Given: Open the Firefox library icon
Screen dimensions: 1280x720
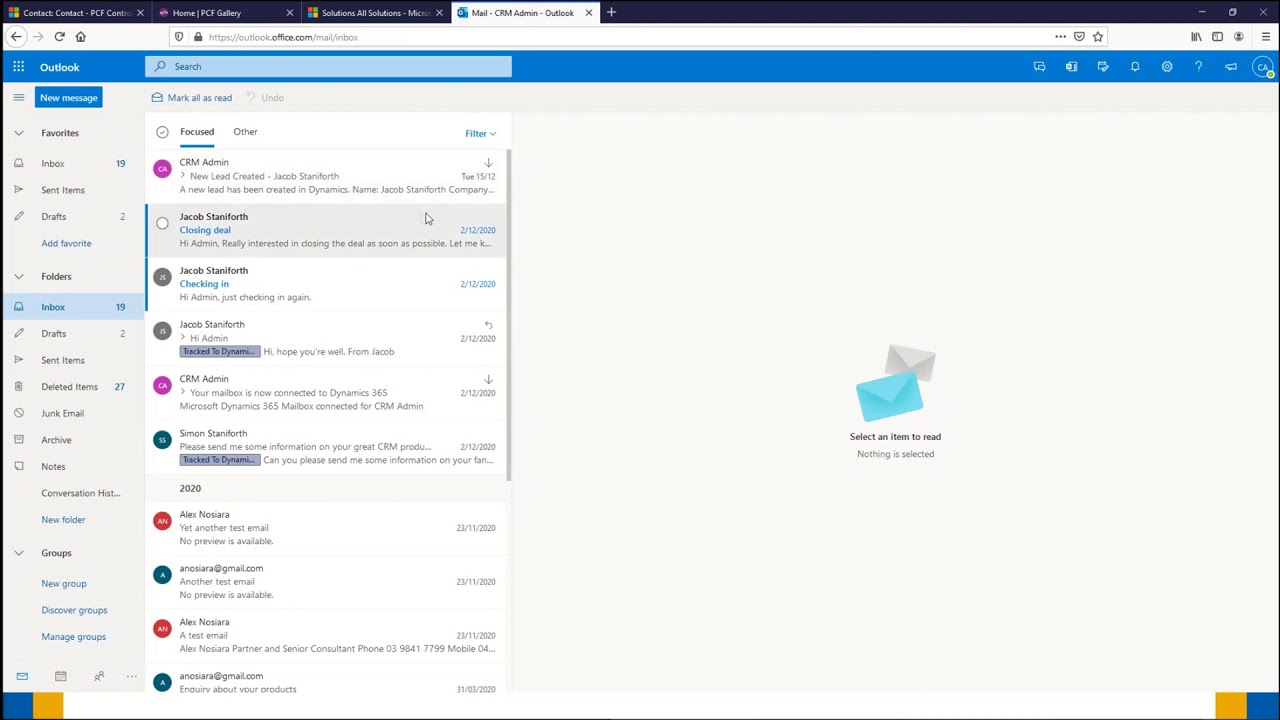Looking at the screenshot, I should click(x=1196, y=37).
